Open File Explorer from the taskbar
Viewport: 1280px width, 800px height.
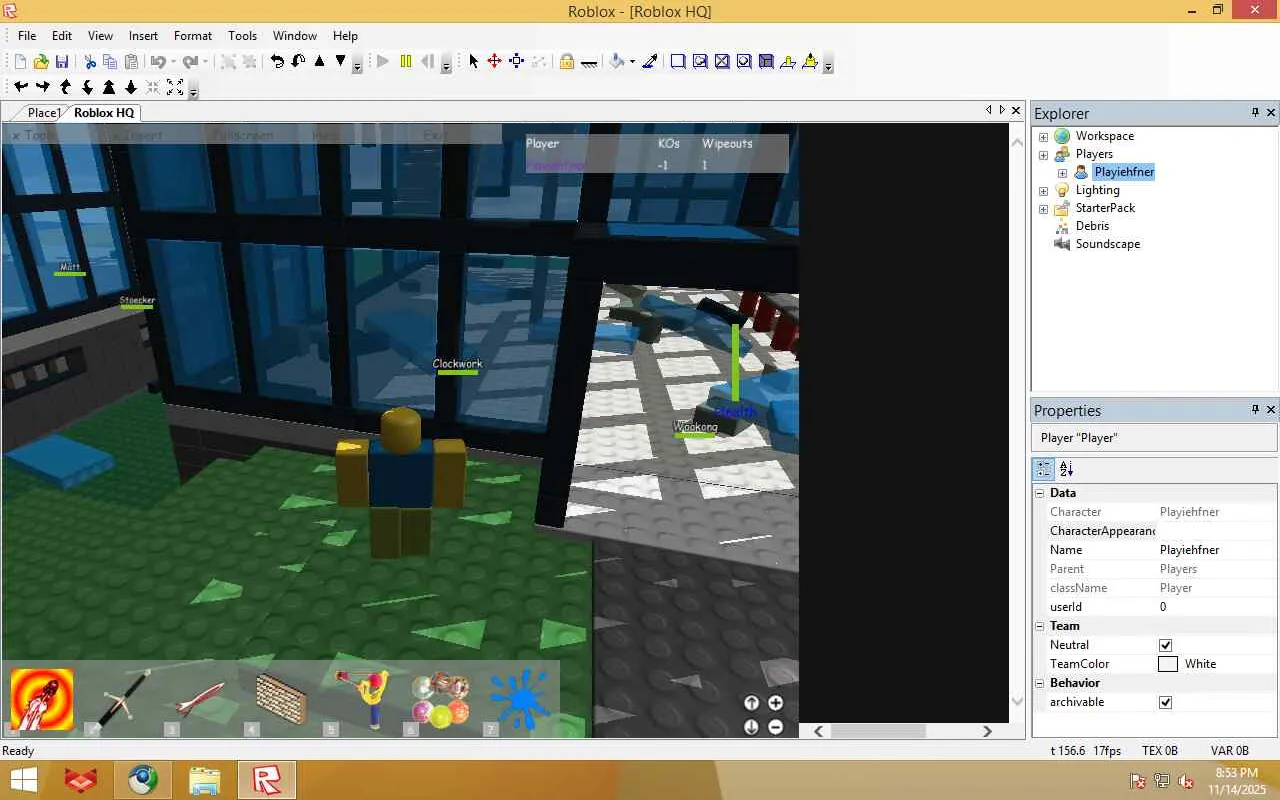click(204, 780)
